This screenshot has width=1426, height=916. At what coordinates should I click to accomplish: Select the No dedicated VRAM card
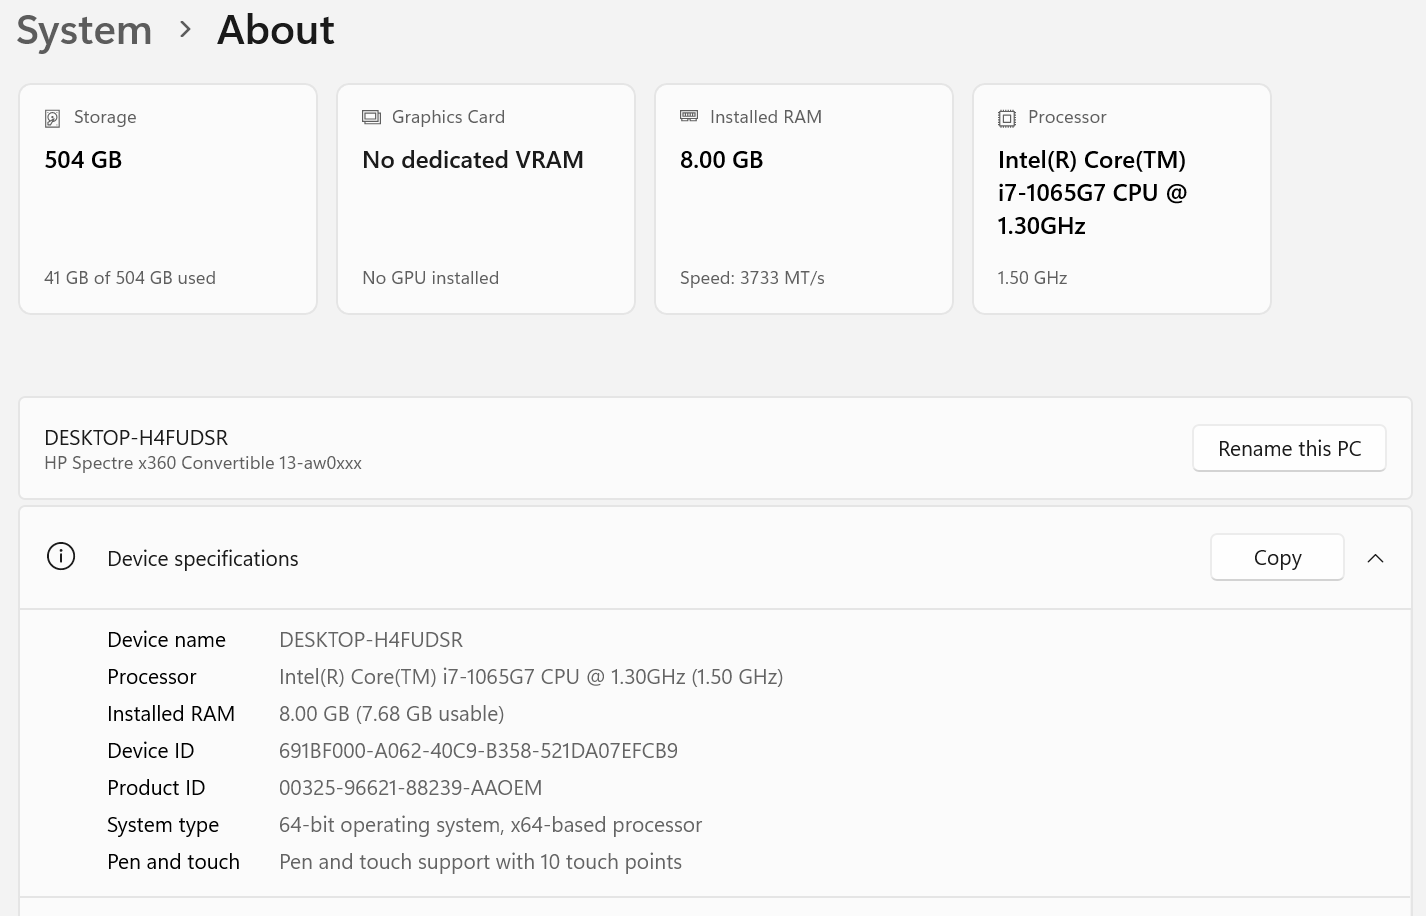pyautogui.click(x=486, y=199)
